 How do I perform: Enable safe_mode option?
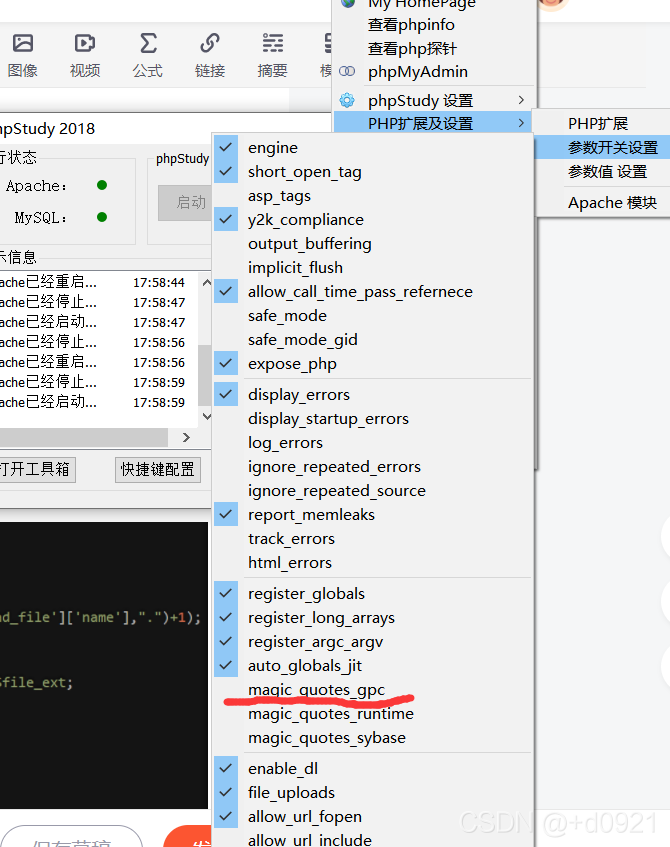click(373, 315)
